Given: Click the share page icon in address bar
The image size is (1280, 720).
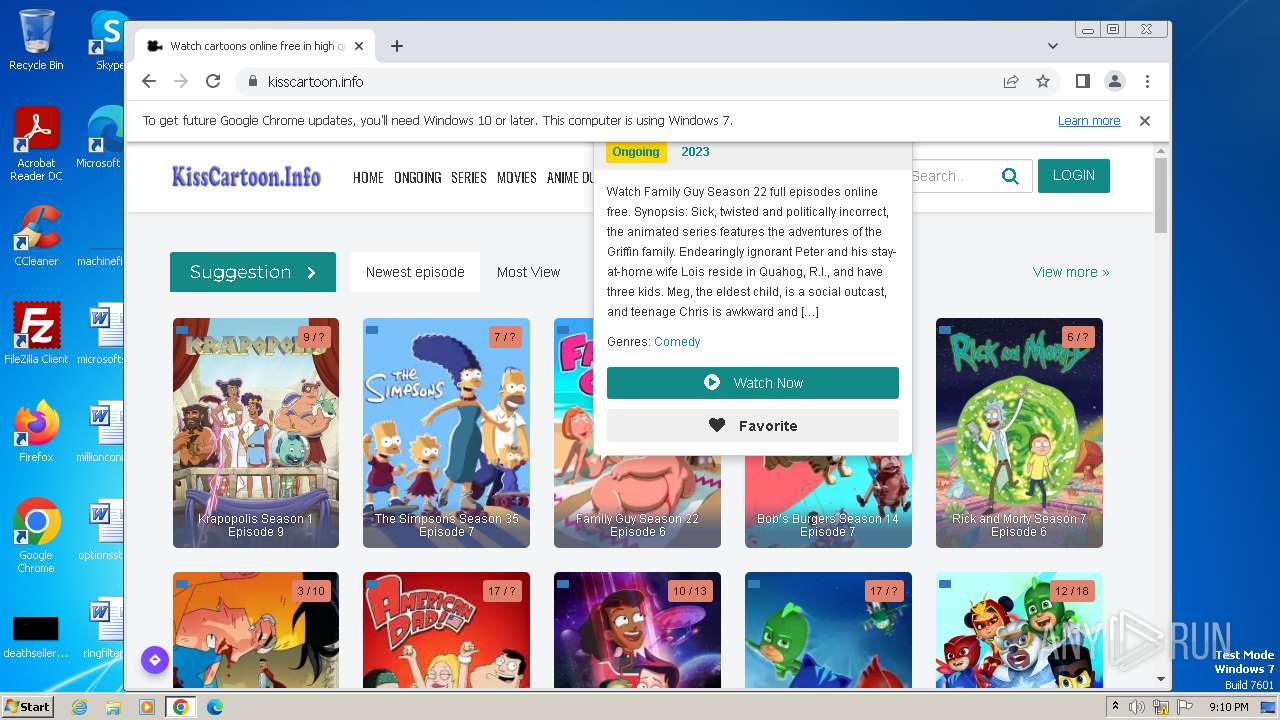Looking at the screenshot, I should (x=1011, y=82).
